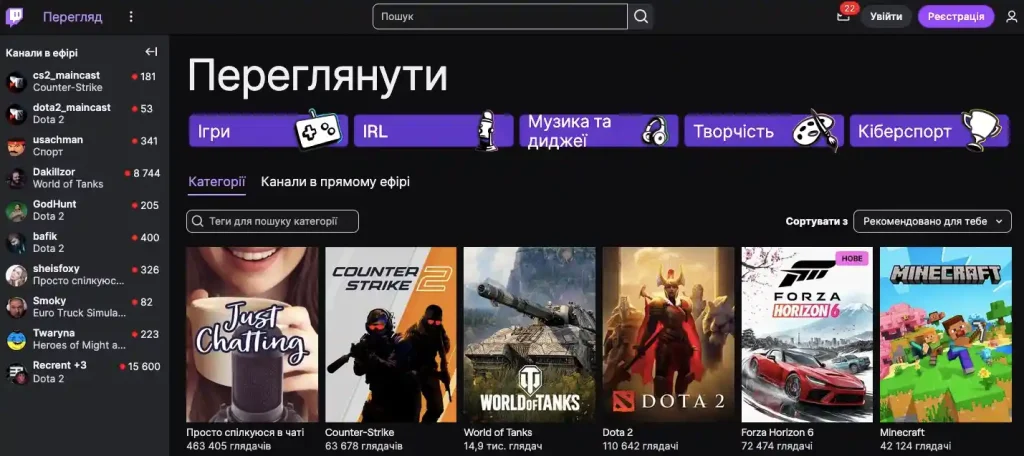Viewport: 1024px width, 456px height.
Task: Click the Реєстрація button
Action: click(955, 16)
